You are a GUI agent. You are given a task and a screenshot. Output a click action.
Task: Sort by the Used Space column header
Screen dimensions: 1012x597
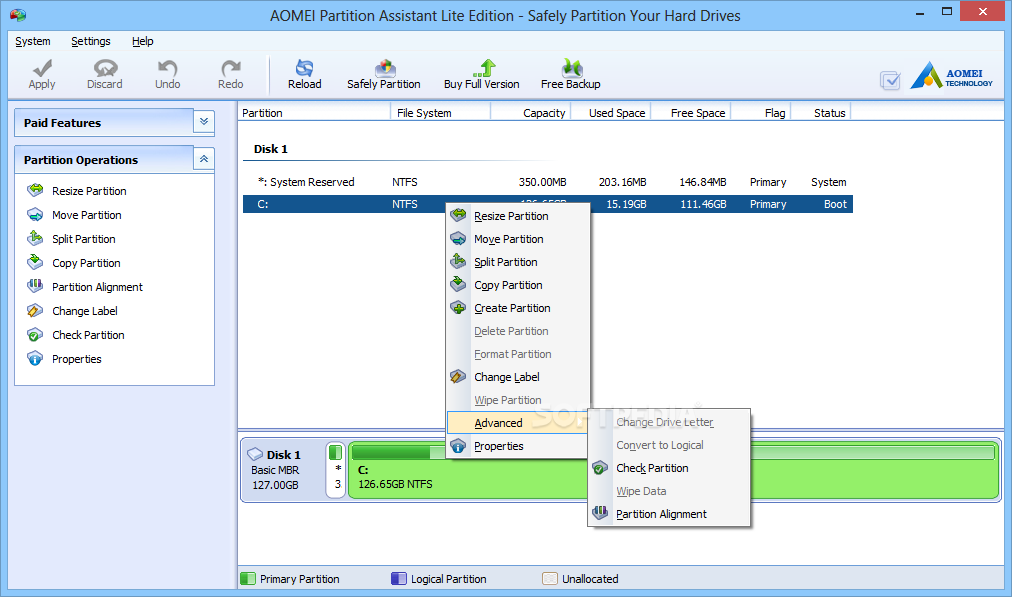(x=611, y=113)
